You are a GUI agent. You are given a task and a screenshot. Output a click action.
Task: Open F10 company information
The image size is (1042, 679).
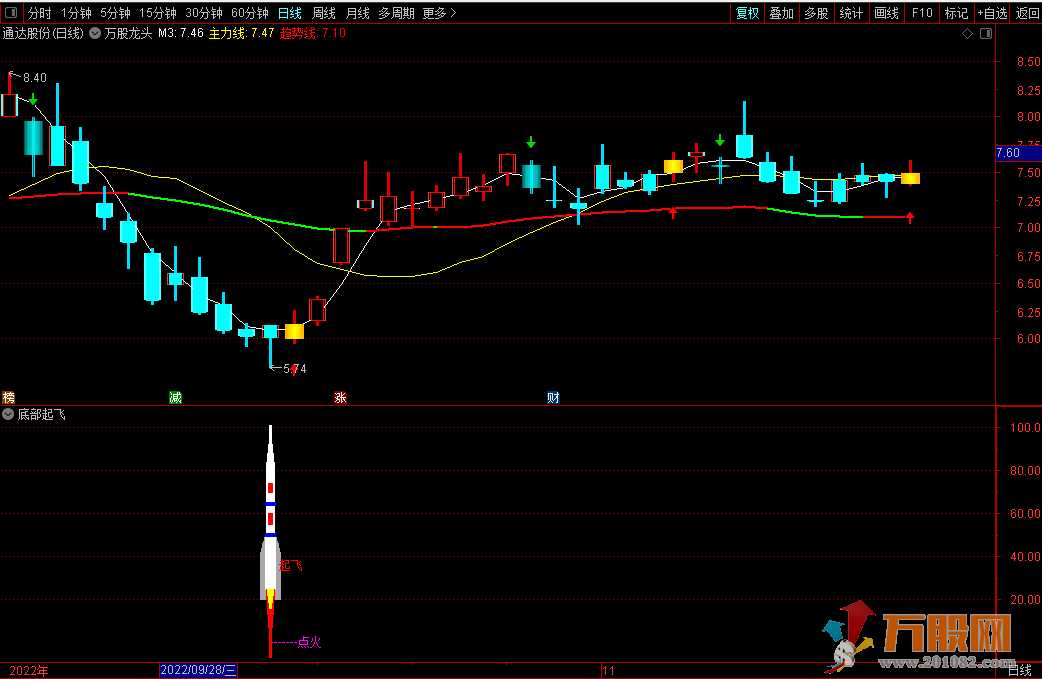point(922,13)
